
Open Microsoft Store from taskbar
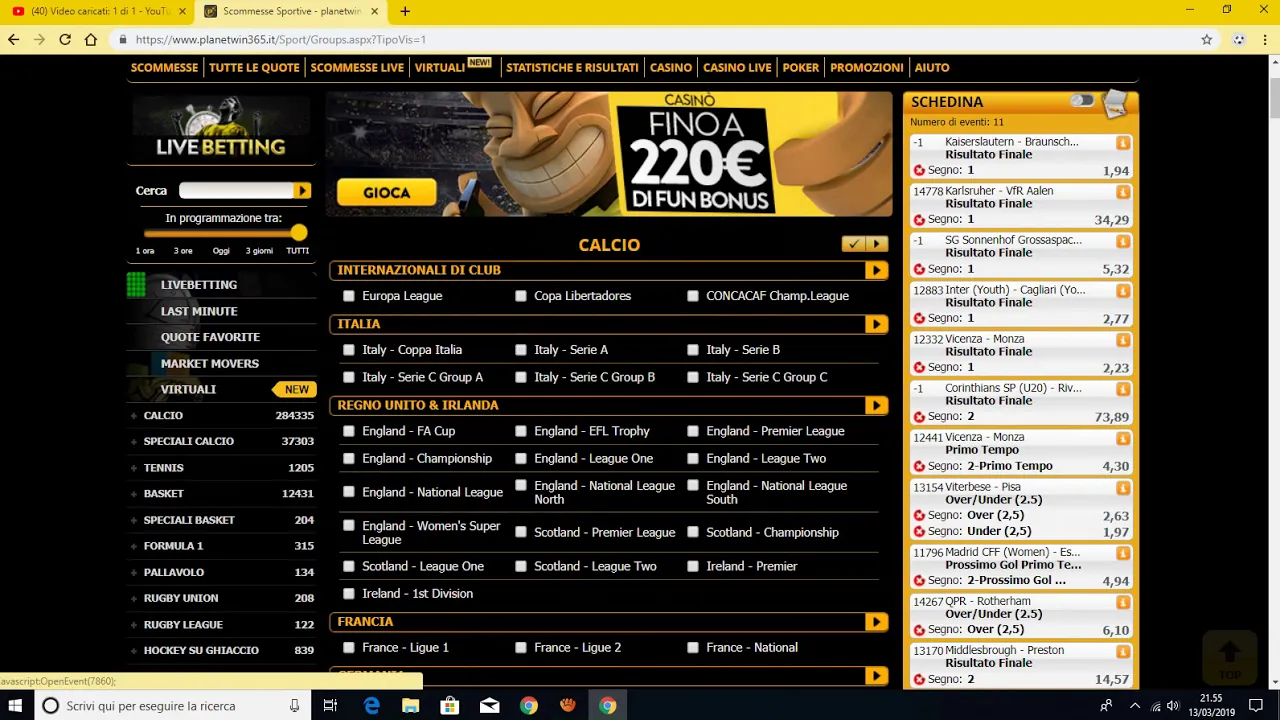click(450, 706)
